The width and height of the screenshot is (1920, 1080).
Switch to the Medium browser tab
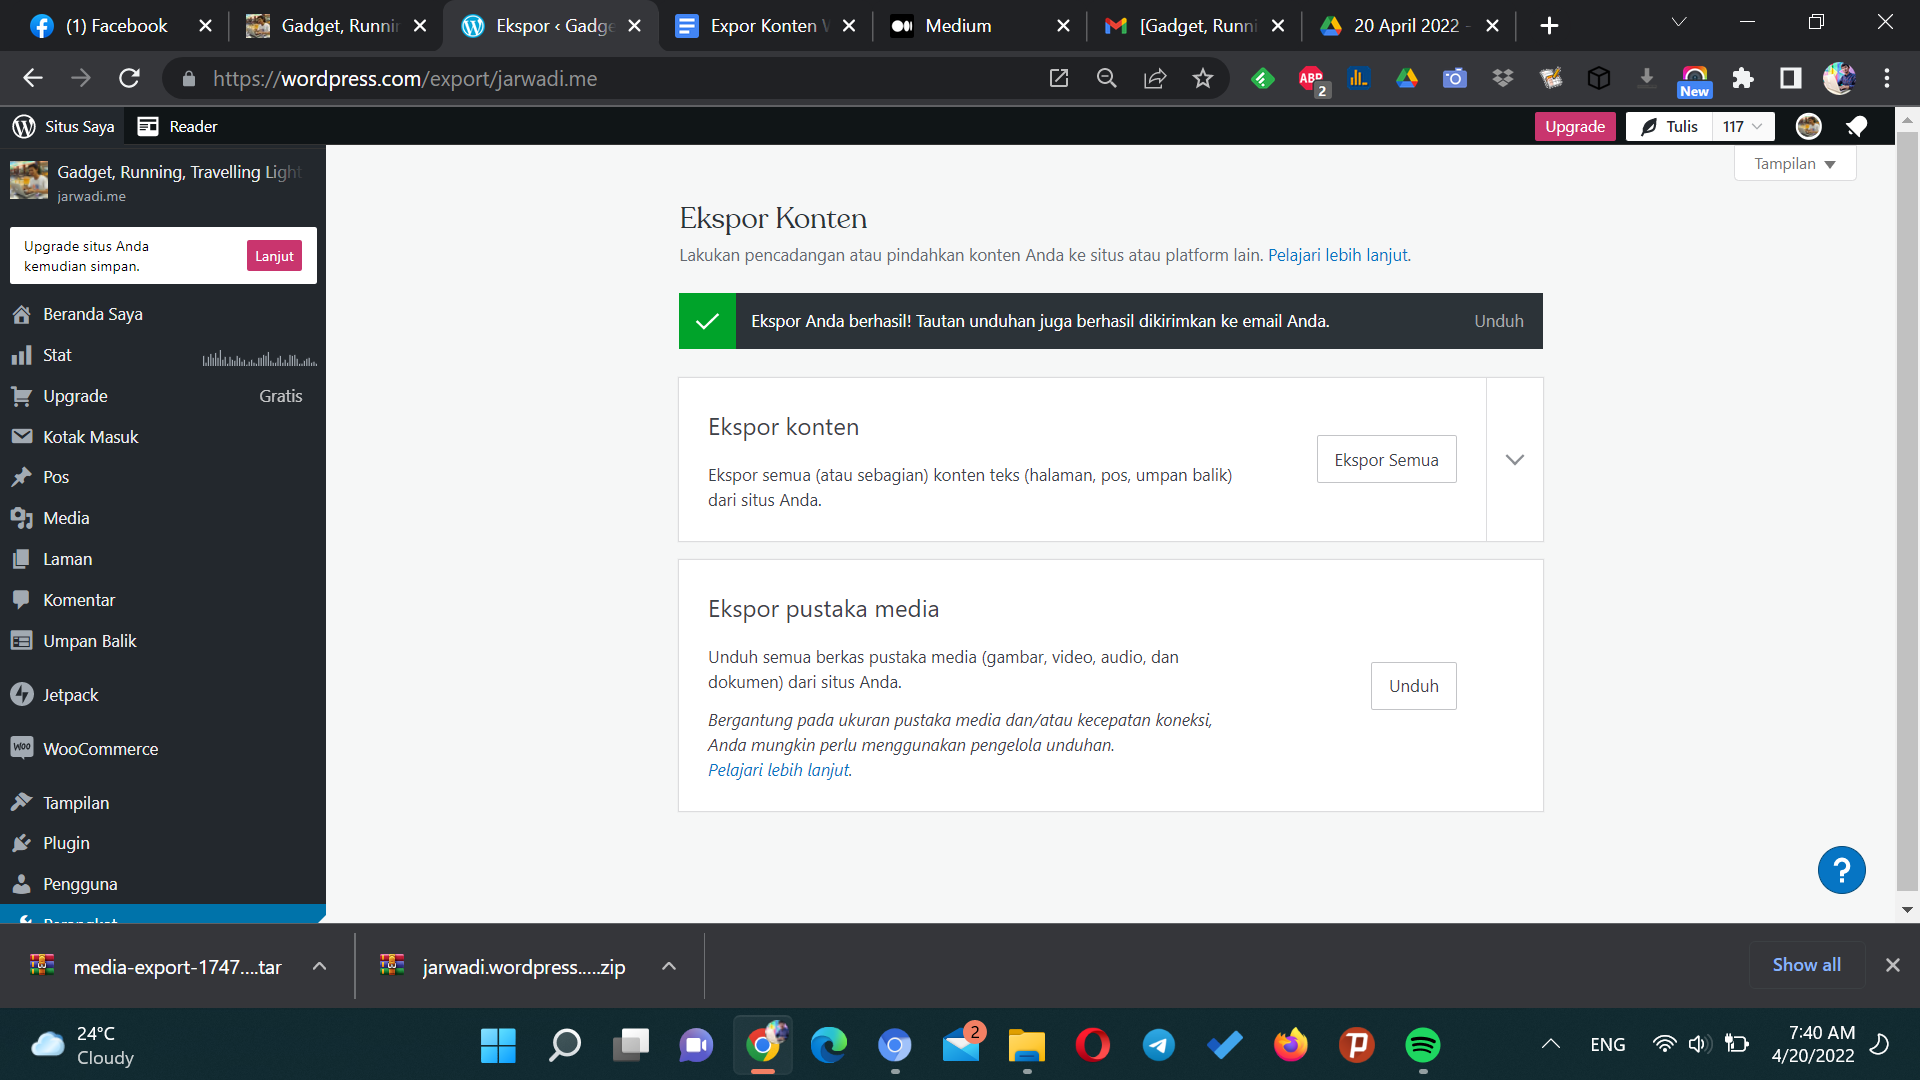957,26
